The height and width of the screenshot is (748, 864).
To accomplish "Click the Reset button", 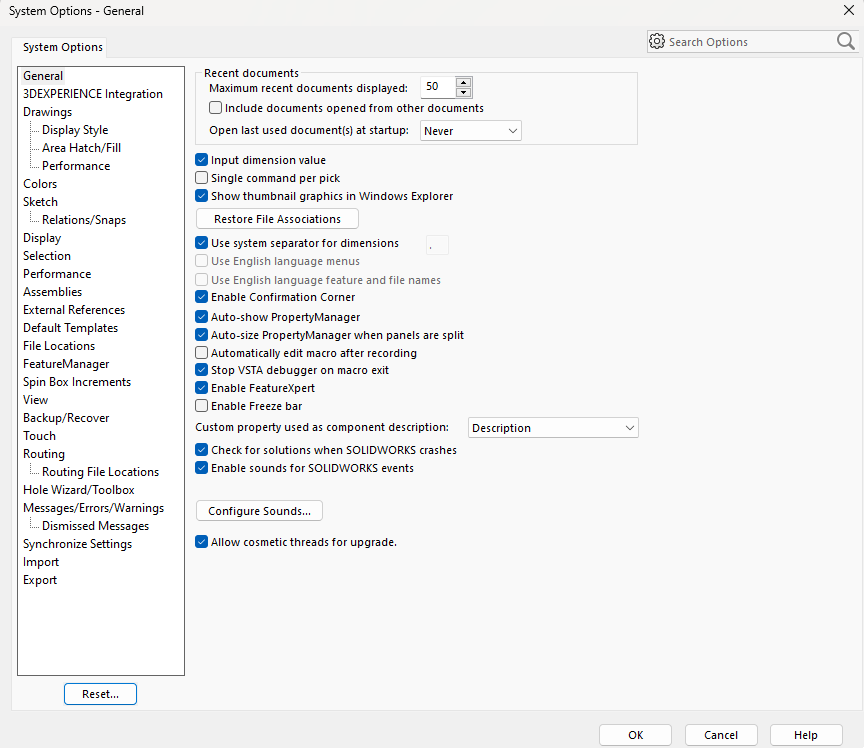I will pos(100,694).
